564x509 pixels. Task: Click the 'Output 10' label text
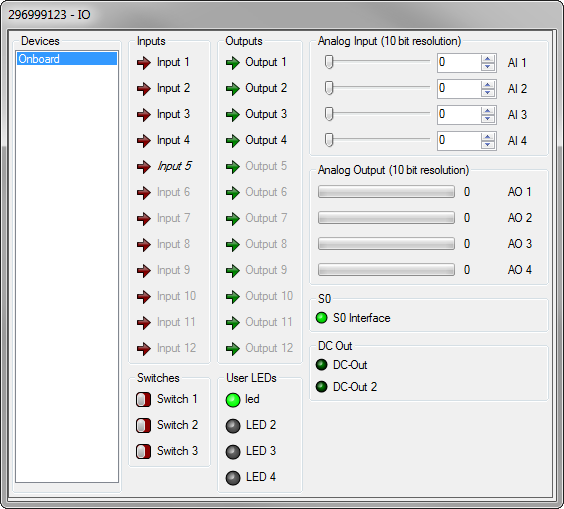[x=269, y=296]
